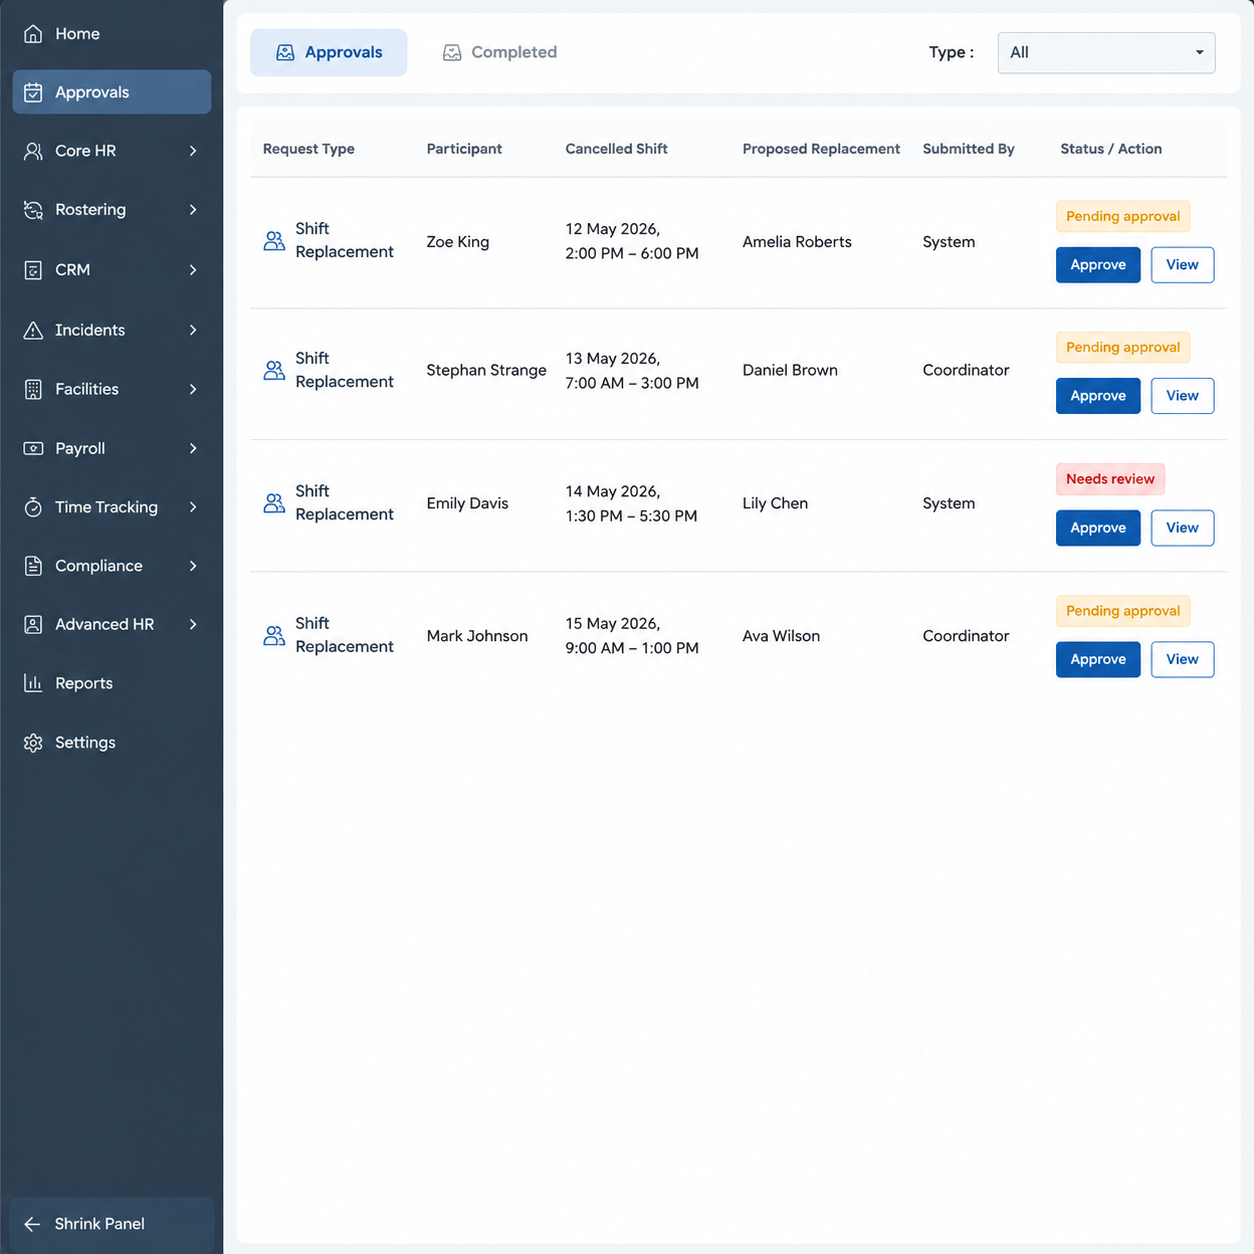Viewport: 1254px width, 1254px height.
Task: Click the Needs review status badge
Action: coord(1110,479)
